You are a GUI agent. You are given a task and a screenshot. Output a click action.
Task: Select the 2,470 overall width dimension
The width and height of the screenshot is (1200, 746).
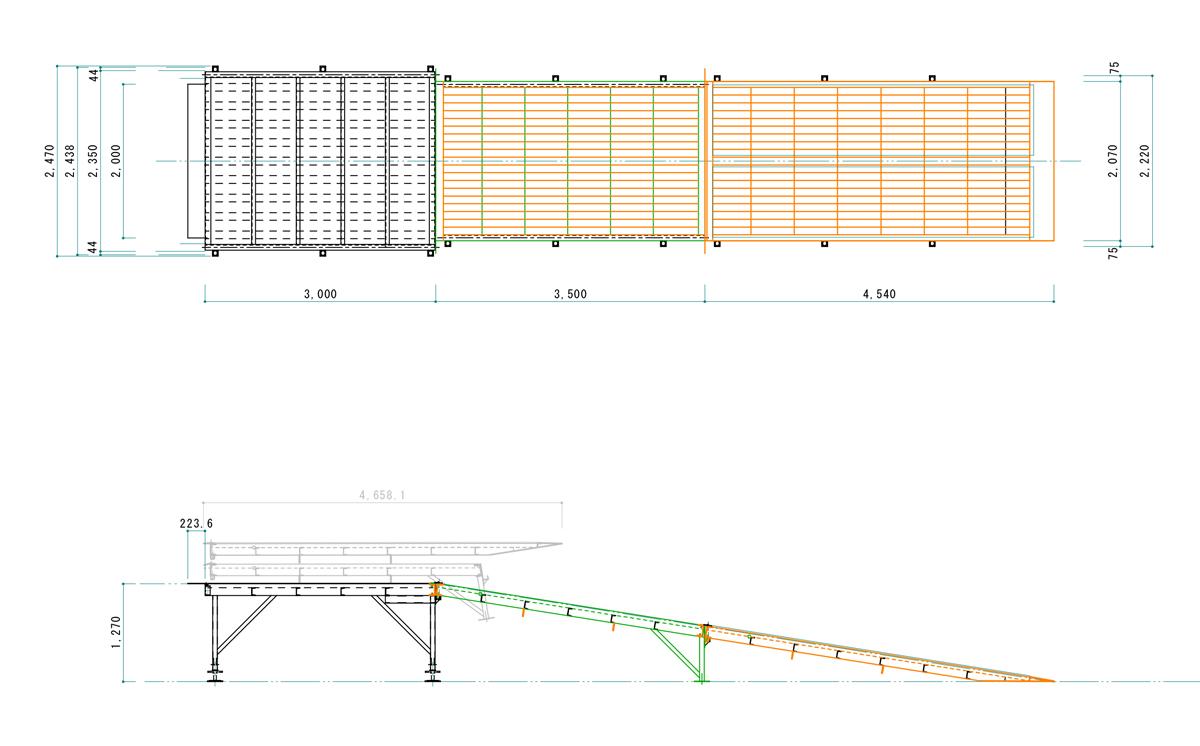[50, 160]
